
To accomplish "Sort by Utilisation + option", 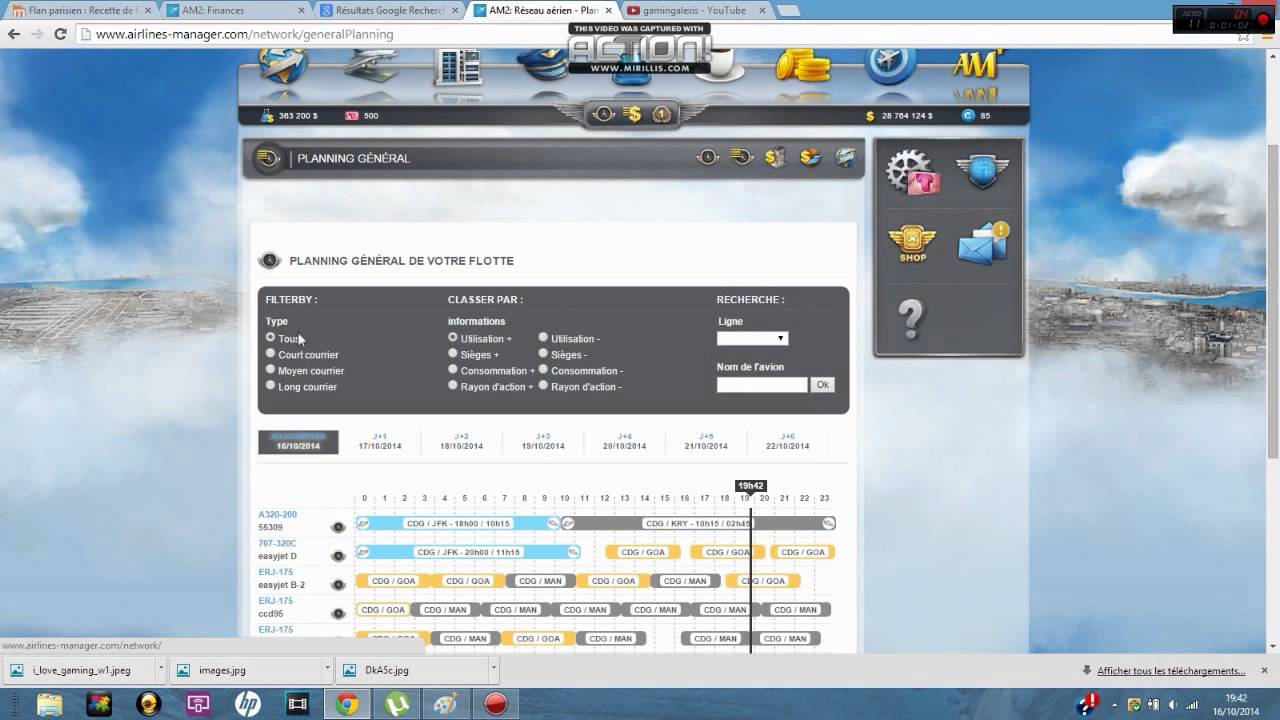I will (453, 338).
